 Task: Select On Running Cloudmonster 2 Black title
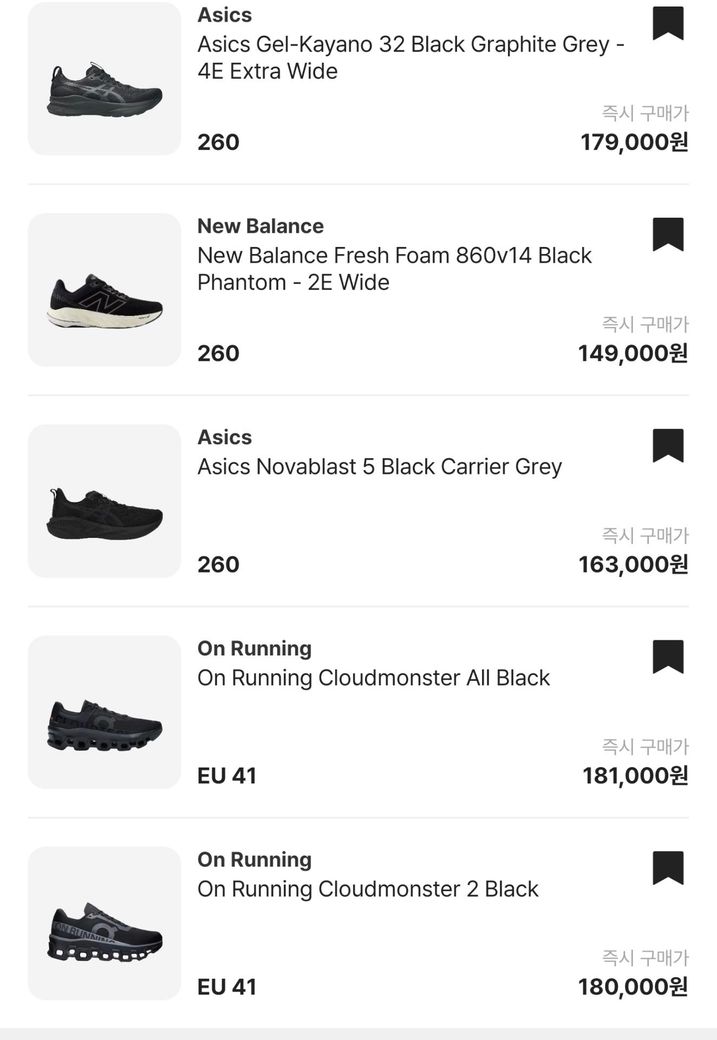(367, 889)
